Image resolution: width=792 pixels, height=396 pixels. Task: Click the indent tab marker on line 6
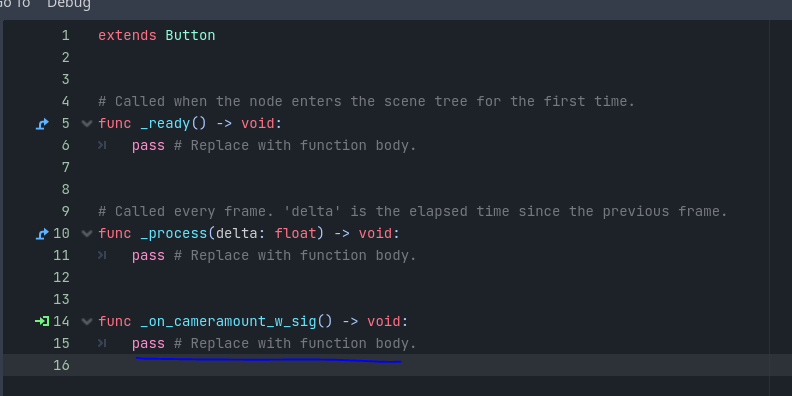pos(102,145)
